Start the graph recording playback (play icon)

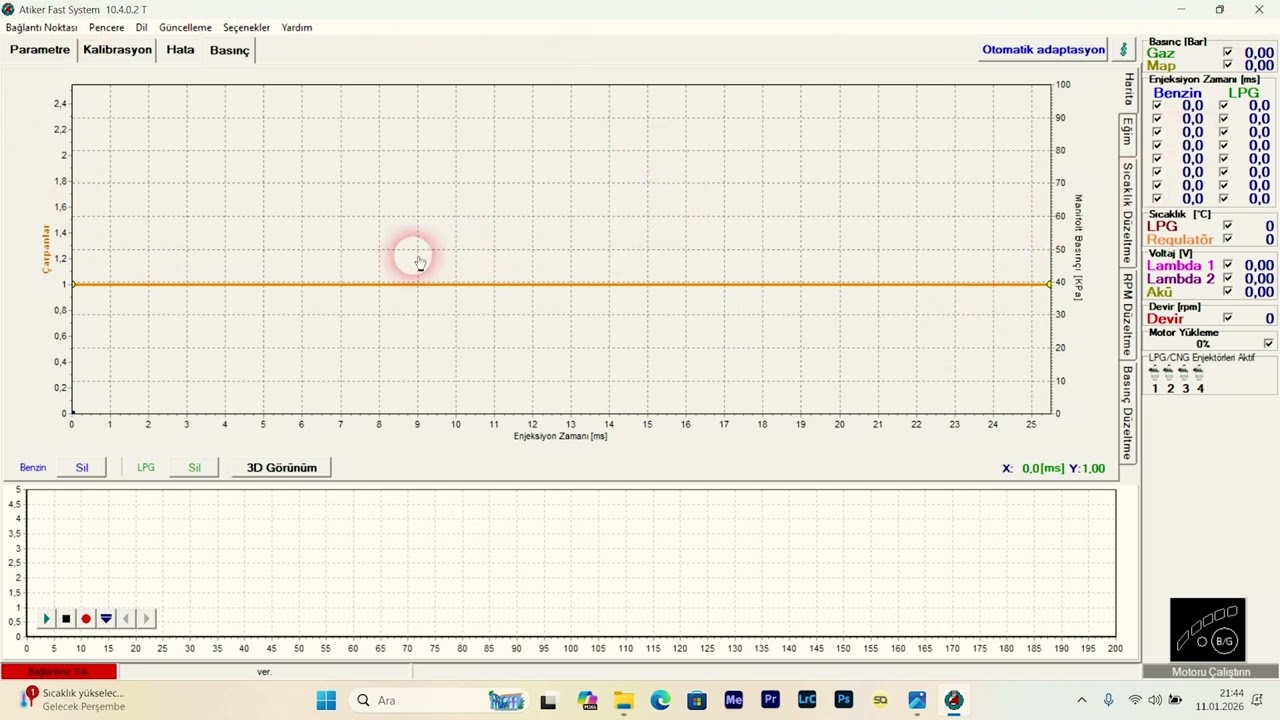[x=46, y=619]
